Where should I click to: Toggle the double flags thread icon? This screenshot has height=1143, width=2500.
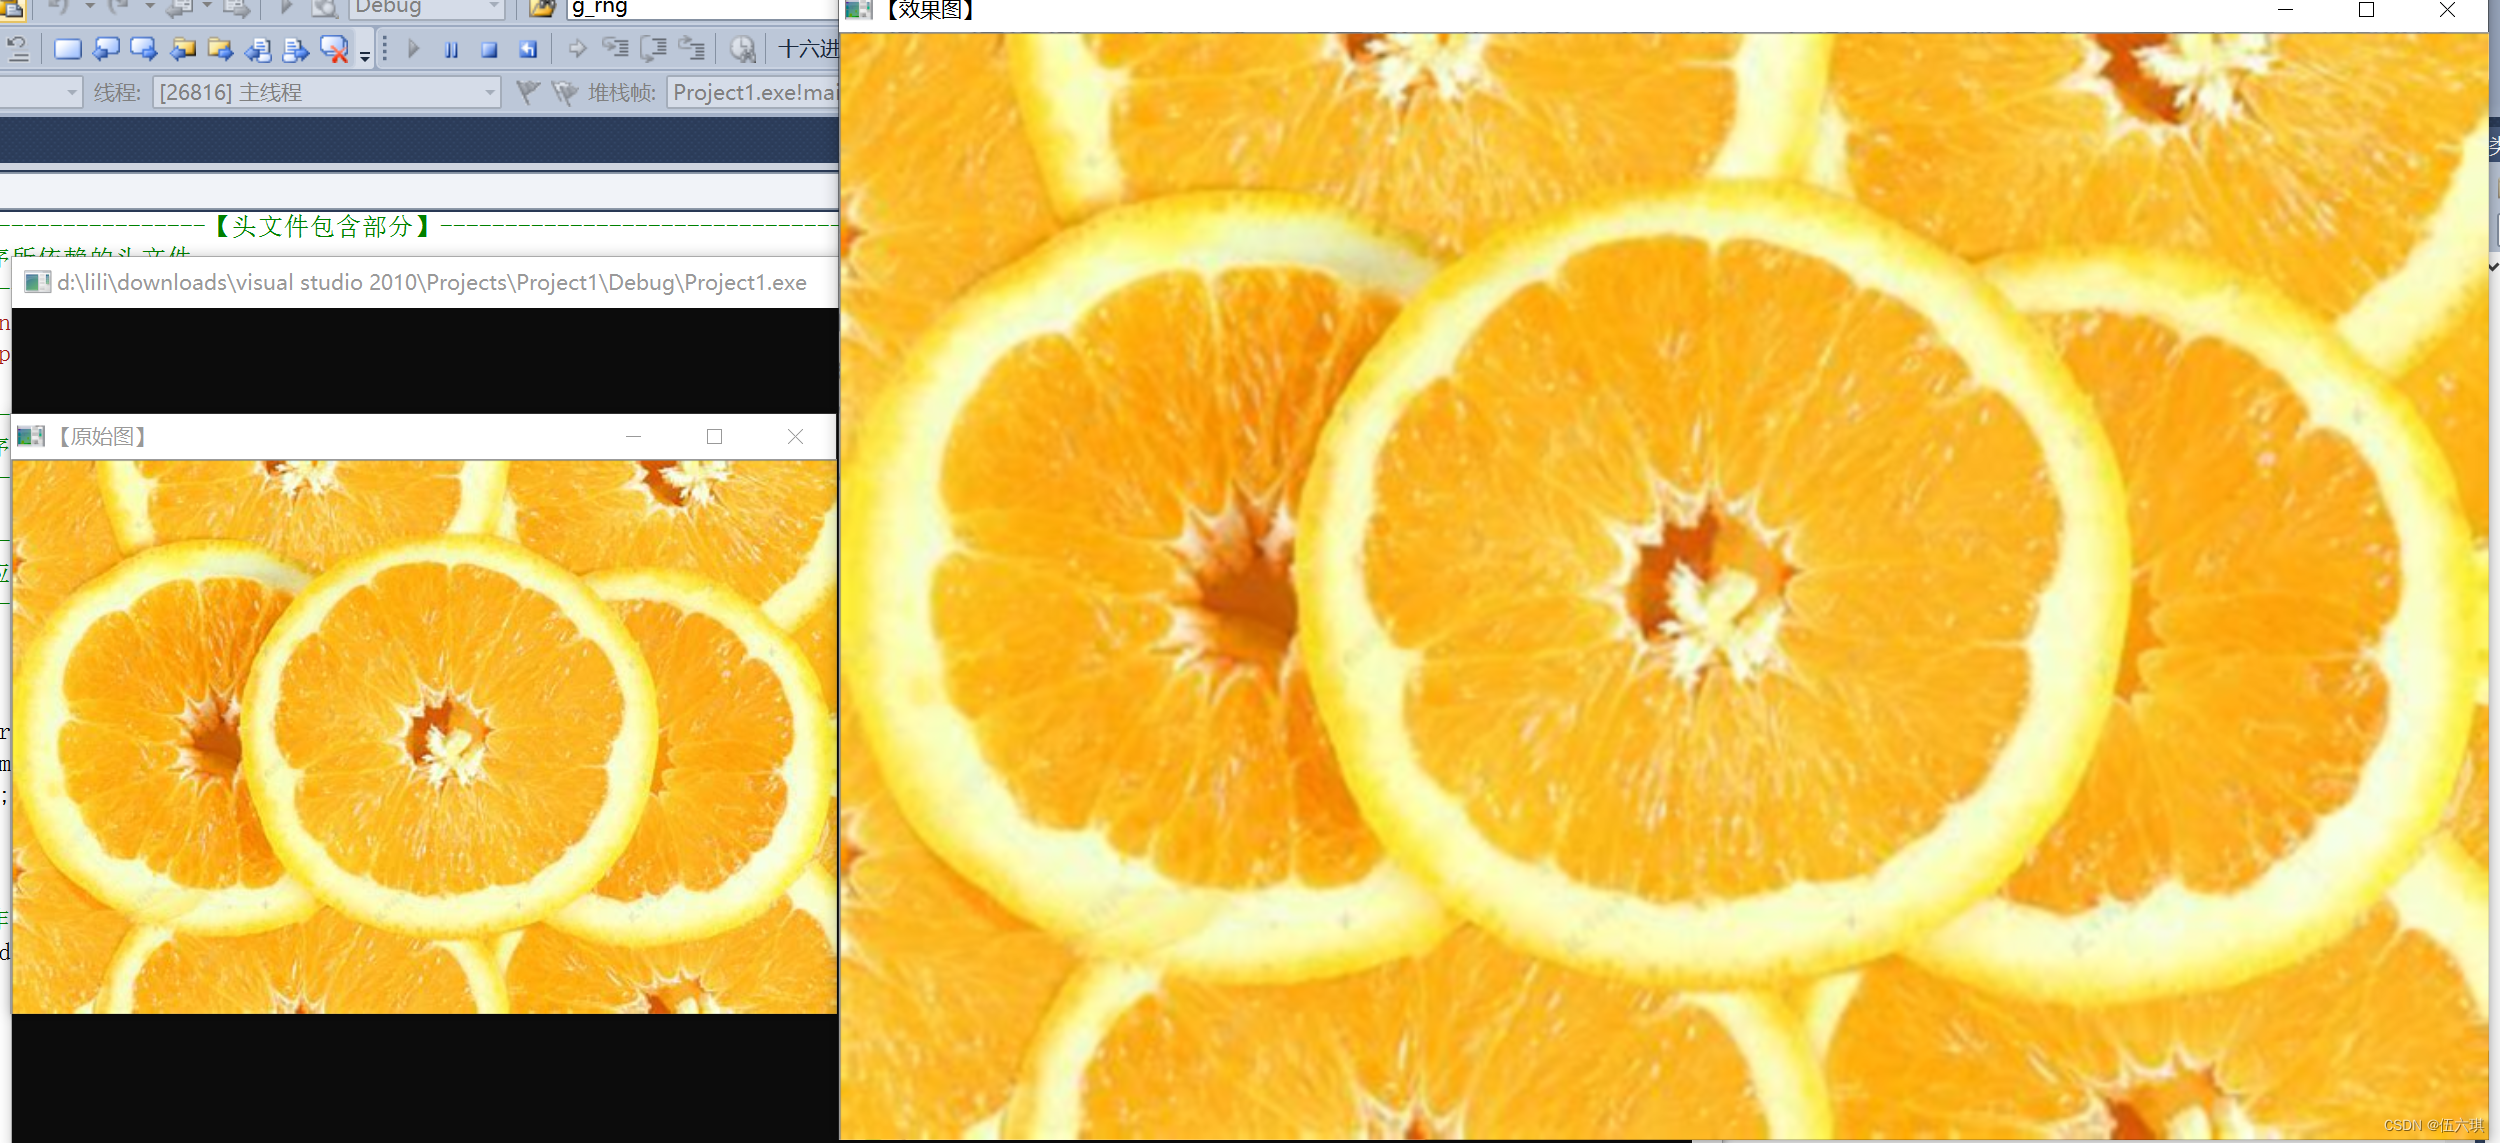[565, 93]
